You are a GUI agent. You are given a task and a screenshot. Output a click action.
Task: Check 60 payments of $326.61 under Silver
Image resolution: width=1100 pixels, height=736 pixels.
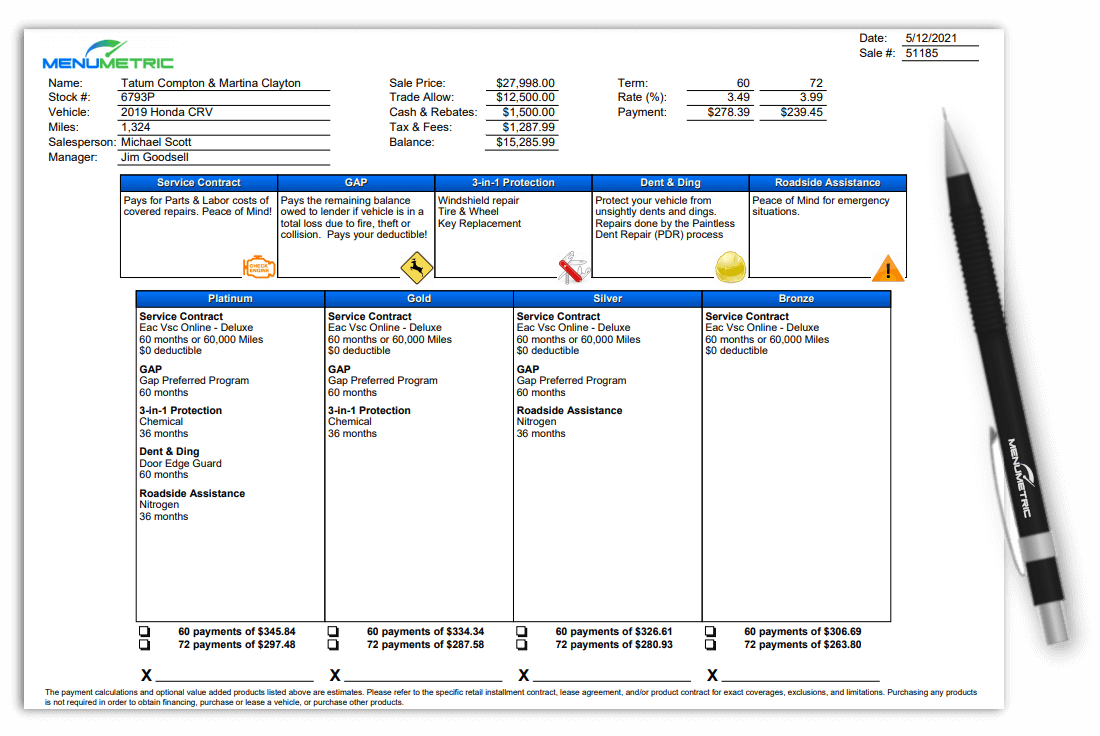[521, 631]
